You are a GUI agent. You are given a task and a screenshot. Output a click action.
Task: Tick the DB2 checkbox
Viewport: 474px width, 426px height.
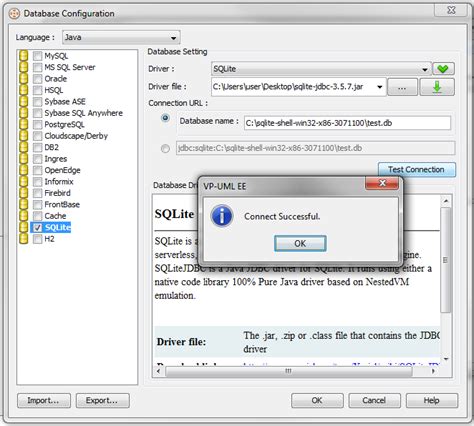(37, 147)
